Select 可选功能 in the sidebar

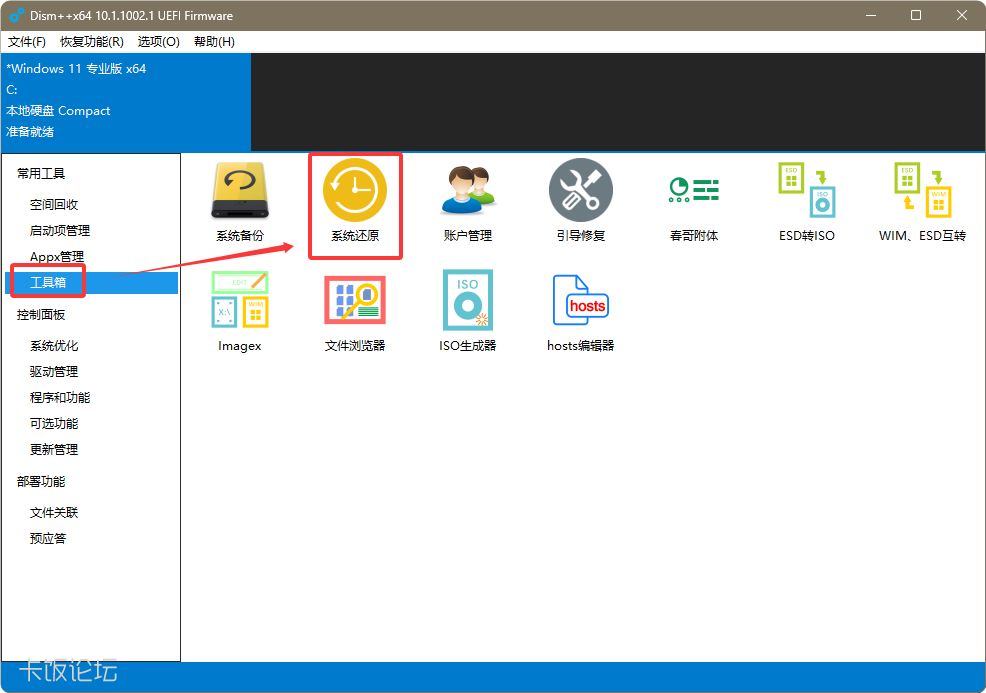(54, 424)
